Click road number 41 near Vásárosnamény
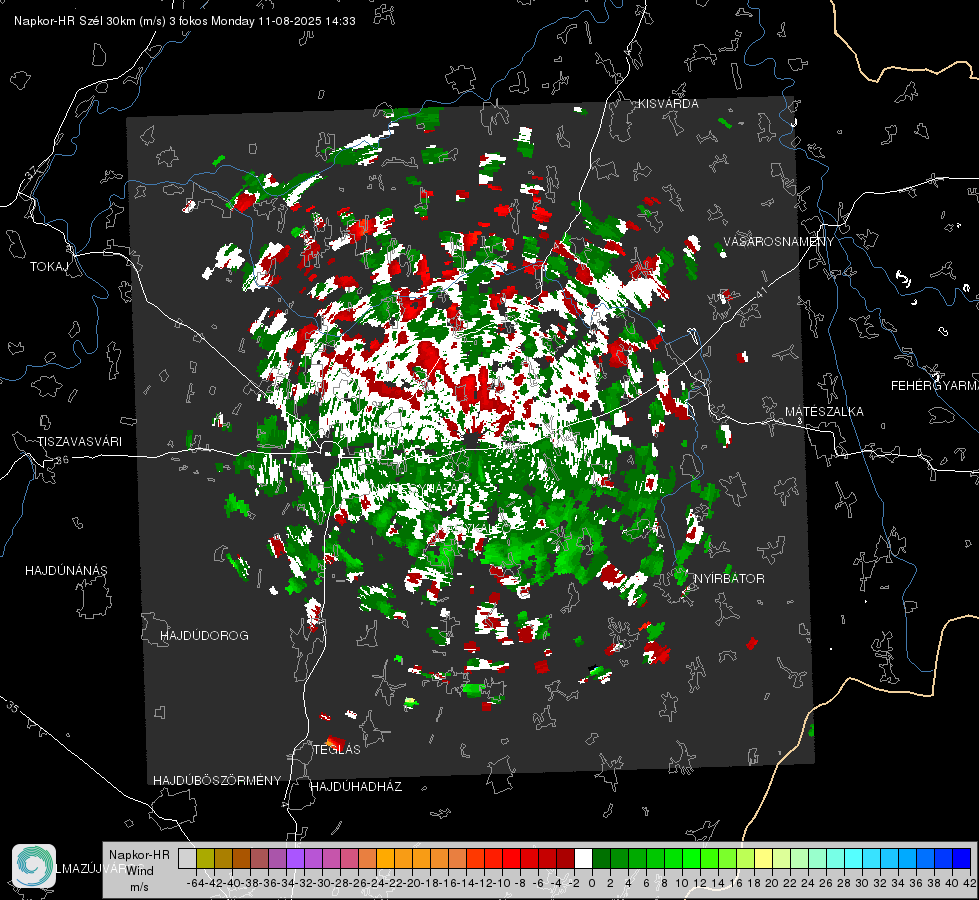The width and height of the screenshot is (979, 900). click(x=760, y=292)
